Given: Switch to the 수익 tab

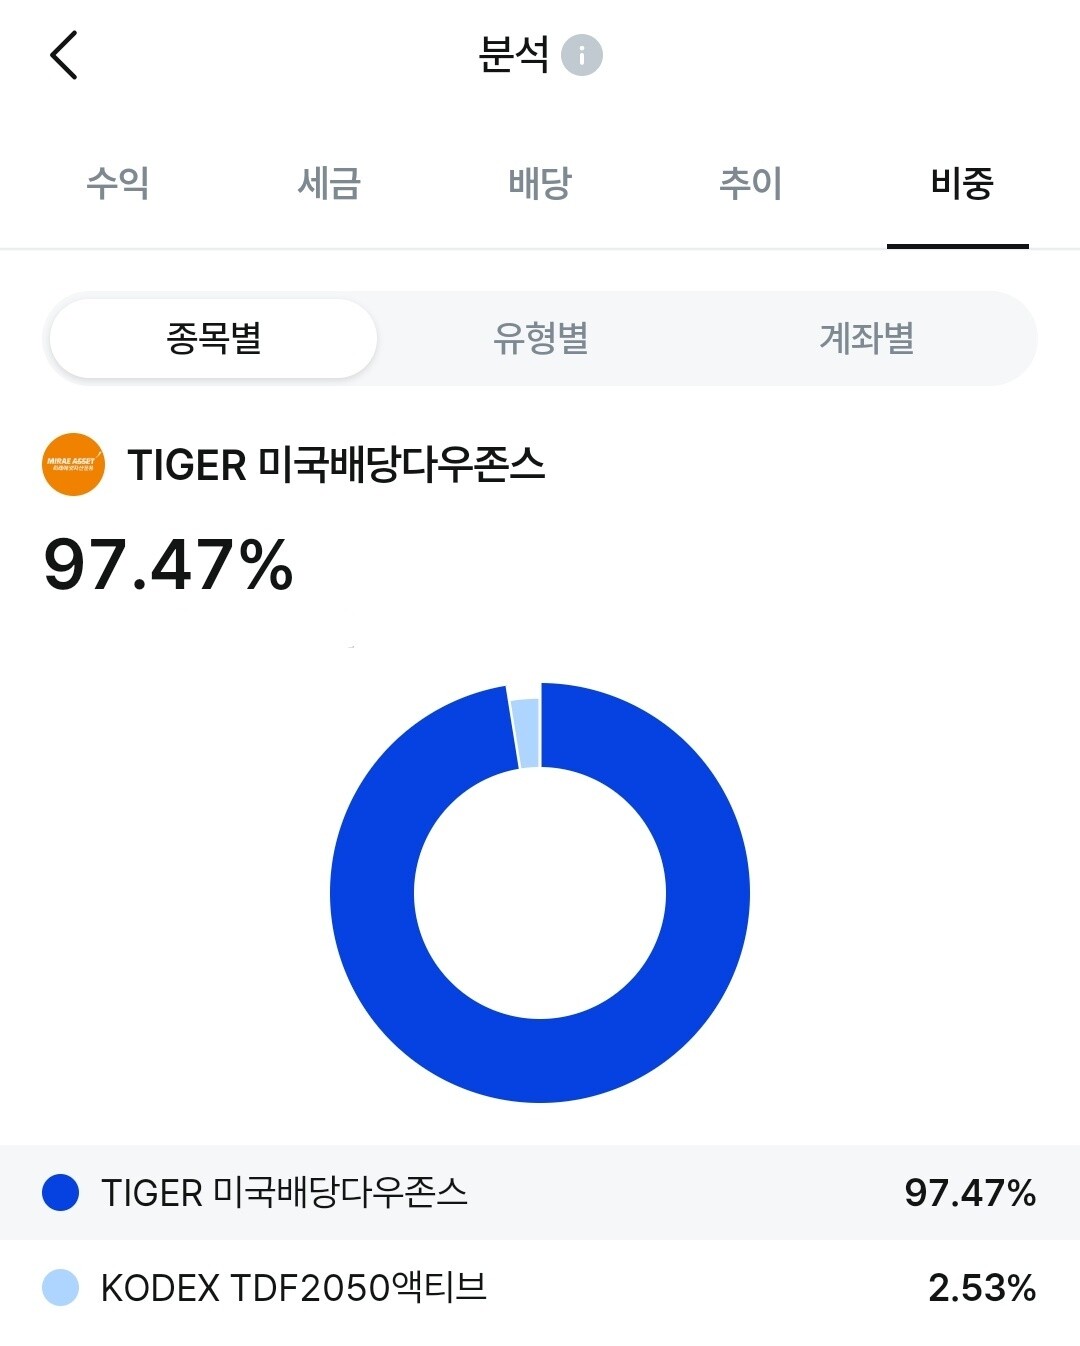Looking at the screenshot, I should tap(117, 183).
